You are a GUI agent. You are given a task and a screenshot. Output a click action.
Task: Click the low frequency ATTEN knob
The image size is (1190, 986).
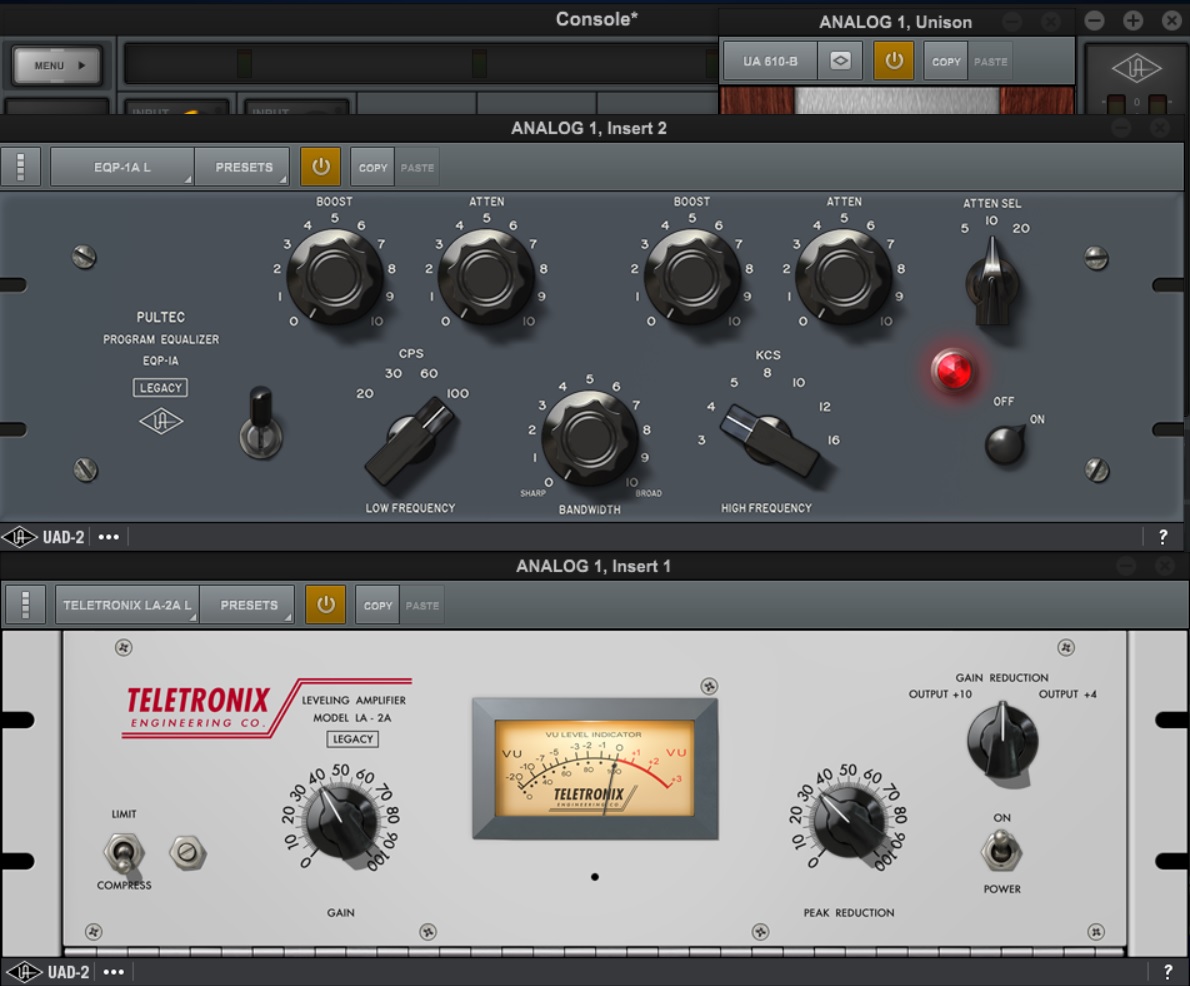(486, 276)
